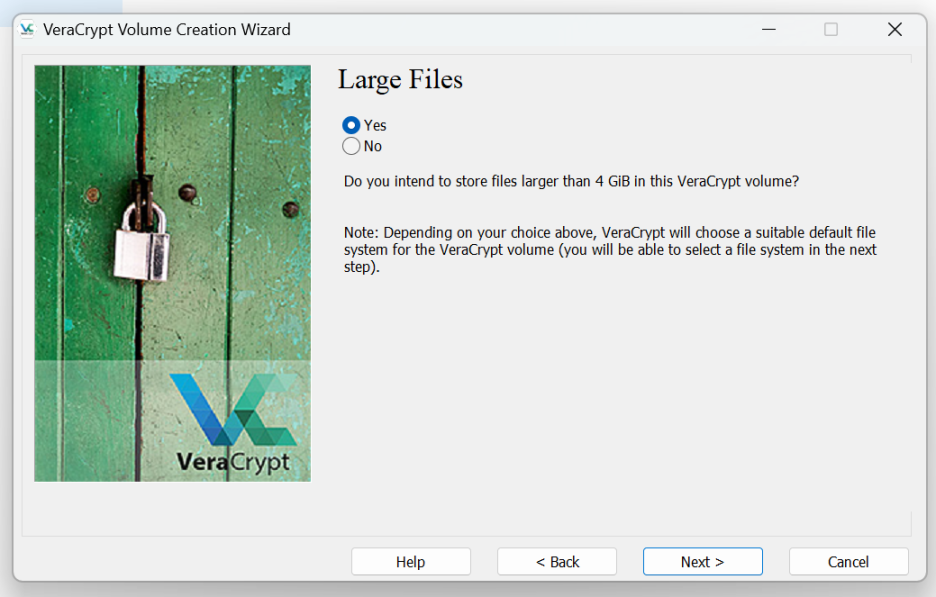Click the Note about default file system
This screenshot has height=597, width=936.
(610, 250)
